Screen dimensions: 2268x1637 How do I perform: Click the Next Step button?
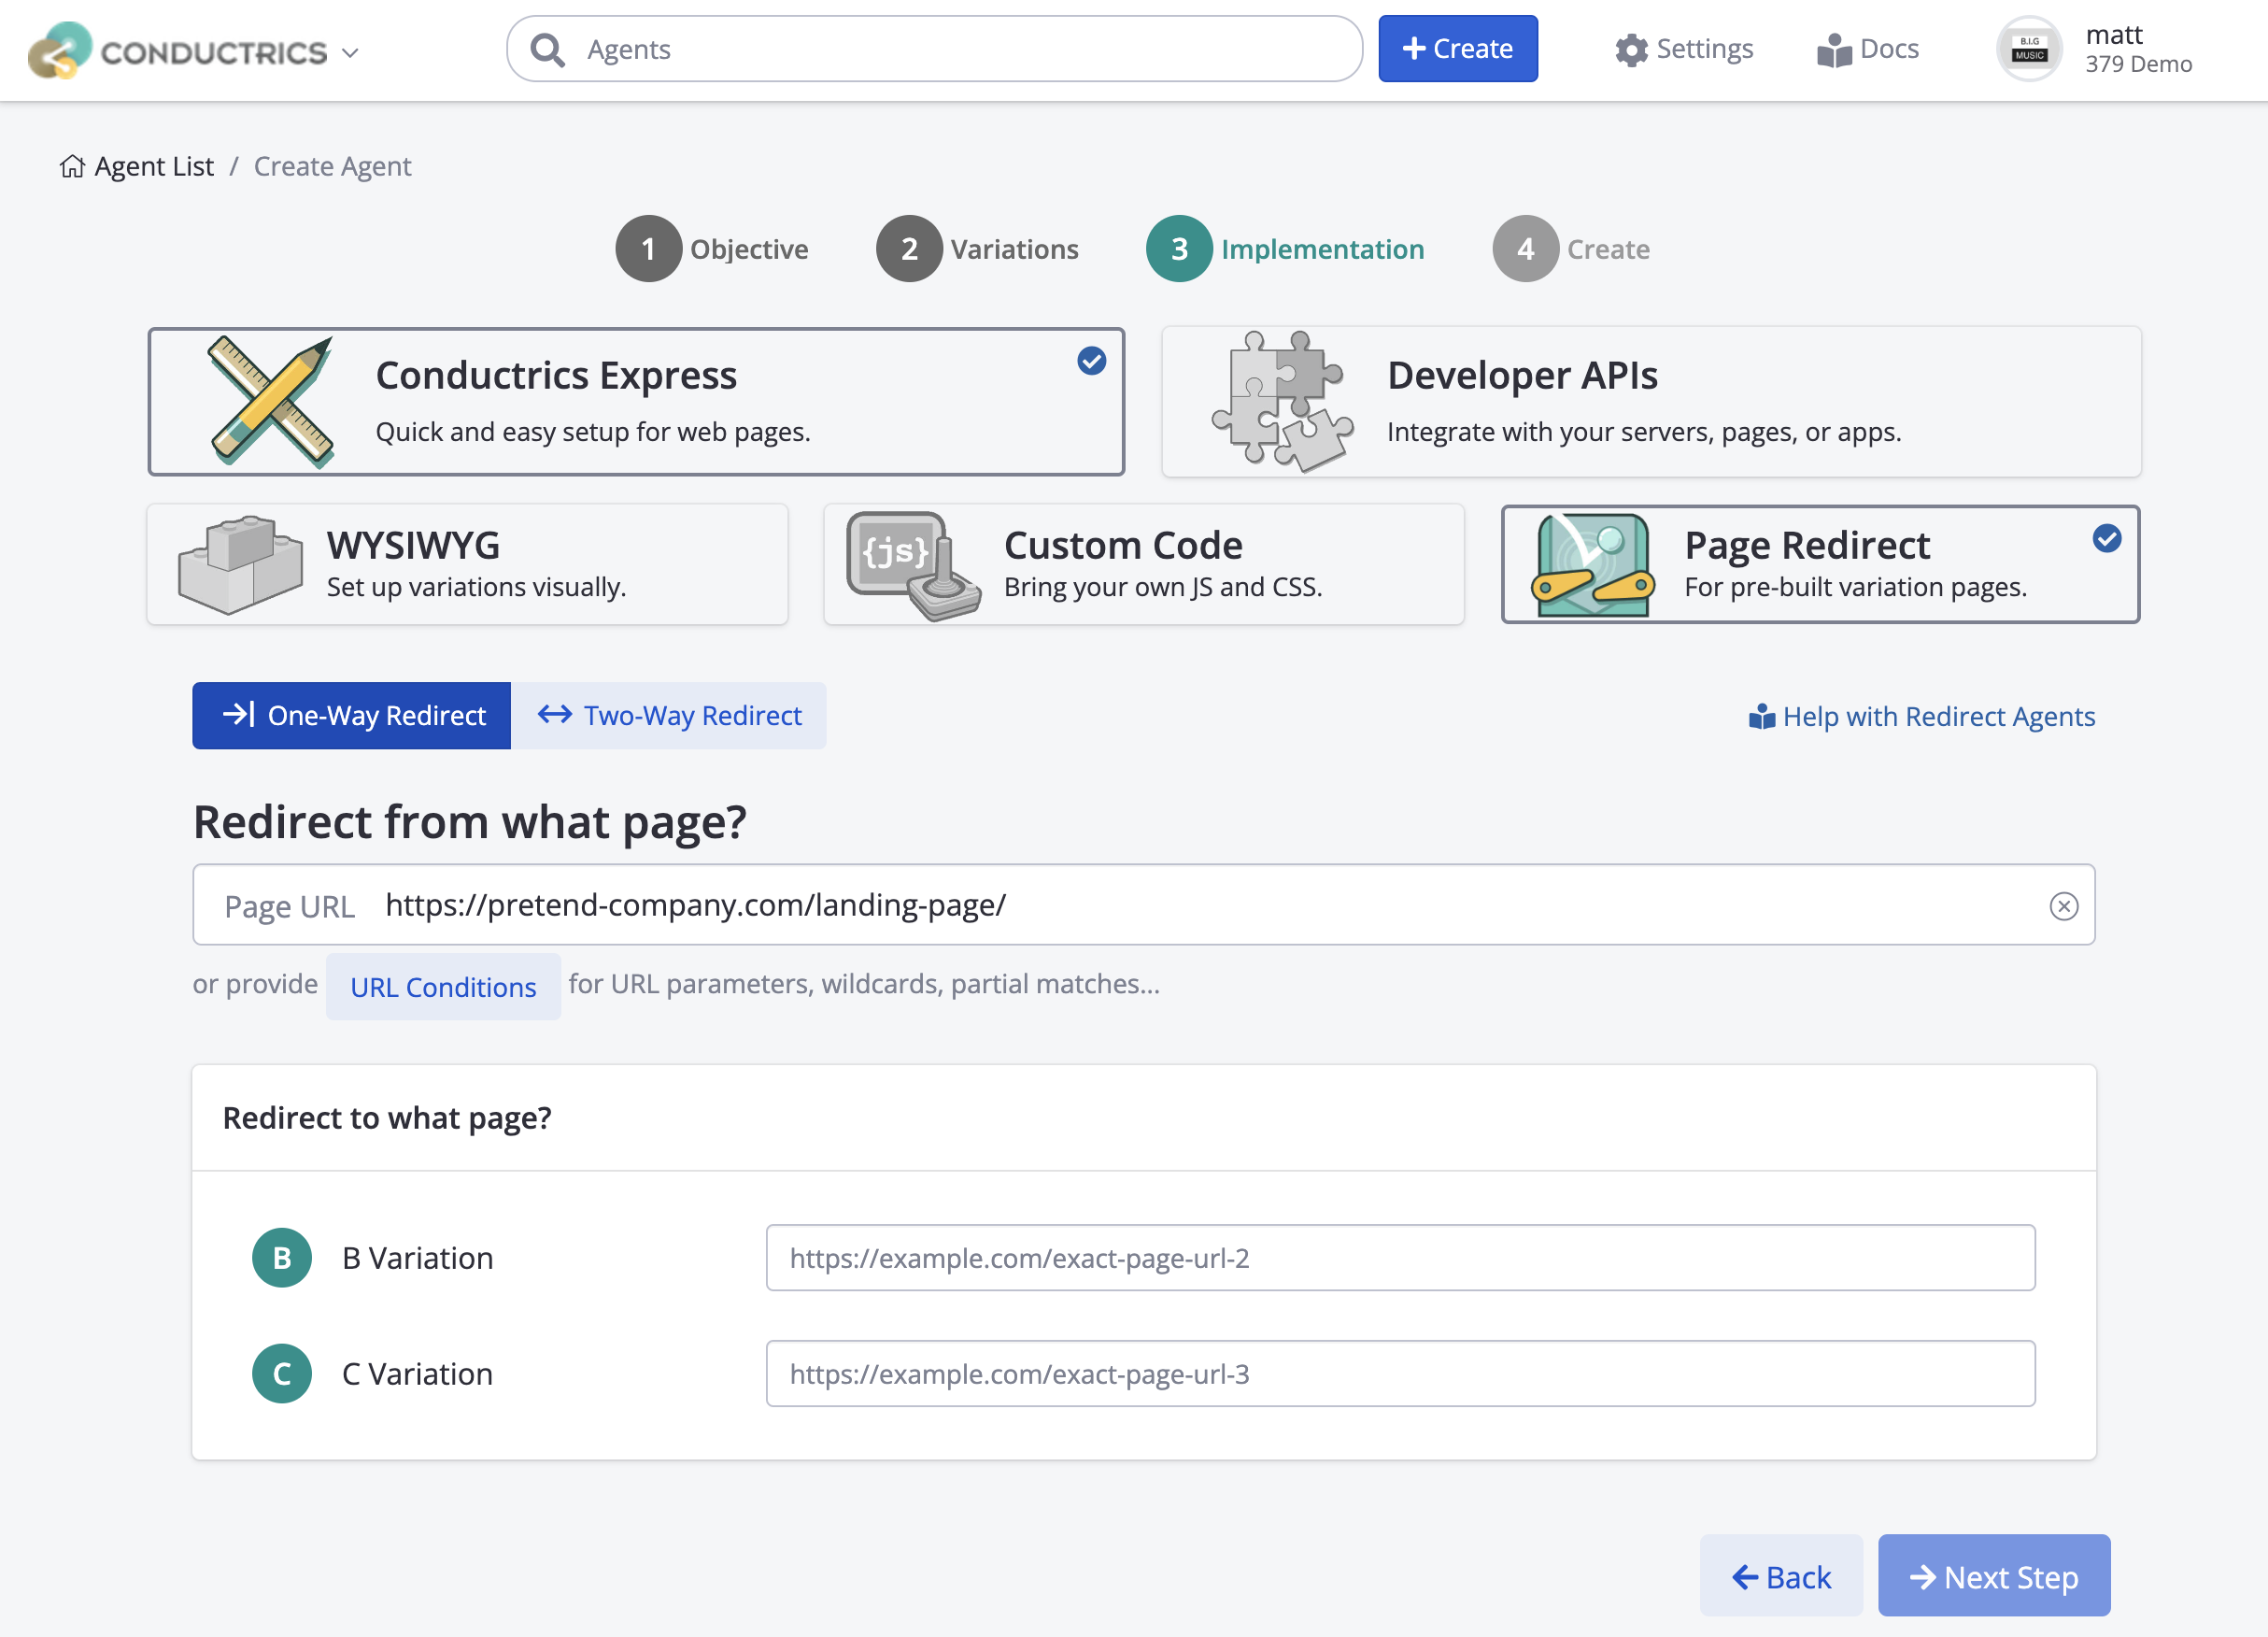pyautogui.click(x=1993, y=1576)
